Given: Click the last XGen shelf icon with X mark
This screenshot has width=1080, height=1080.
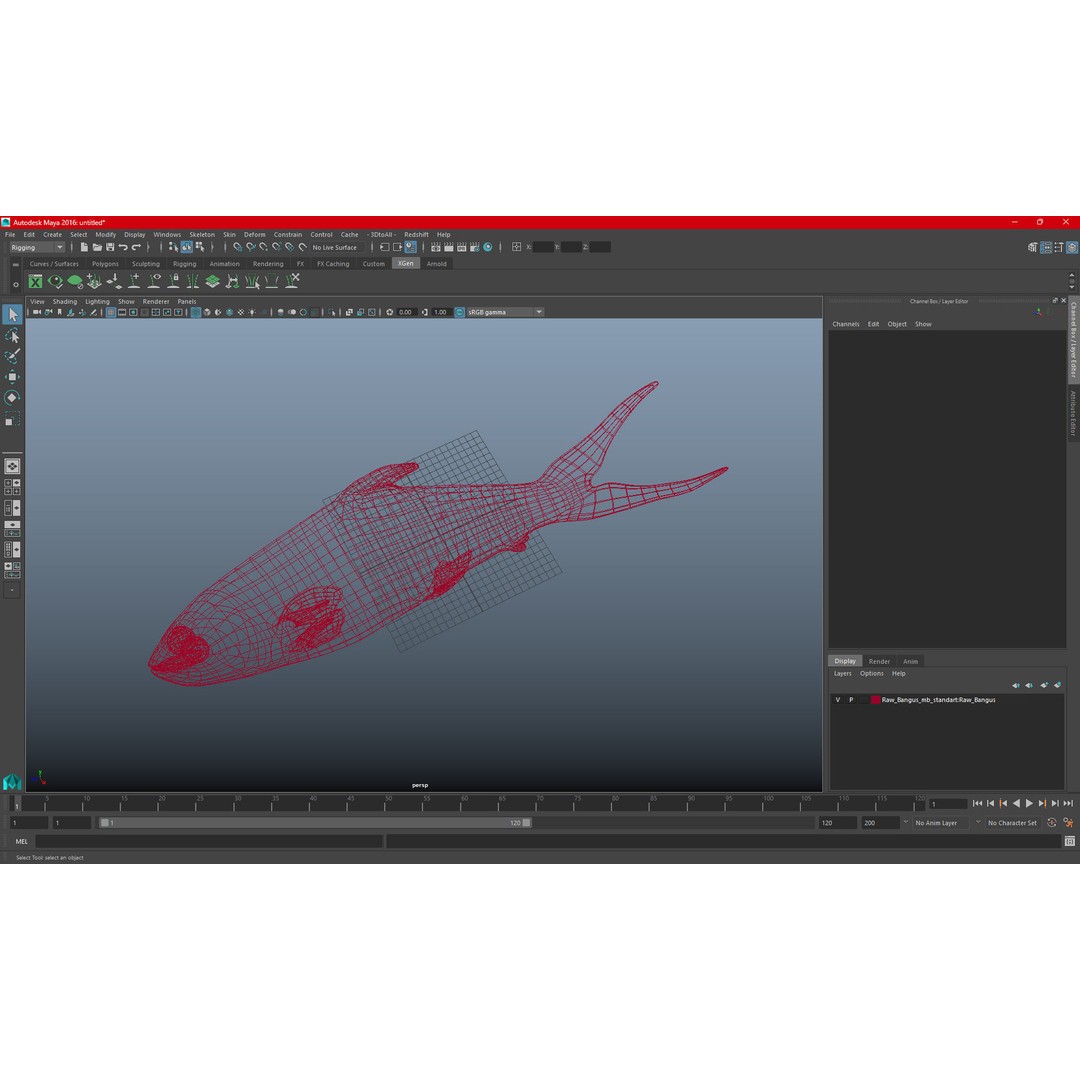Looking at the screenshot, I should point(292,281).
